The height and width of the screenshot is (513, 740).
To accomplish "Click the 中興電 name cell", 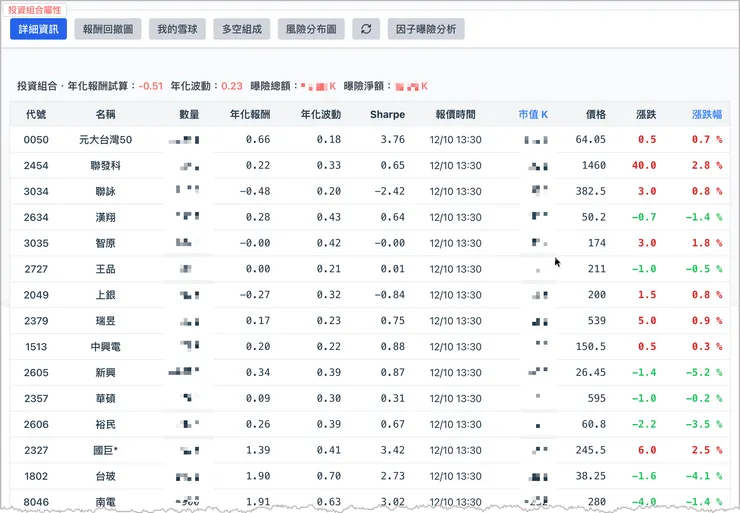I will pyautogui.click(x=105, y=347).
